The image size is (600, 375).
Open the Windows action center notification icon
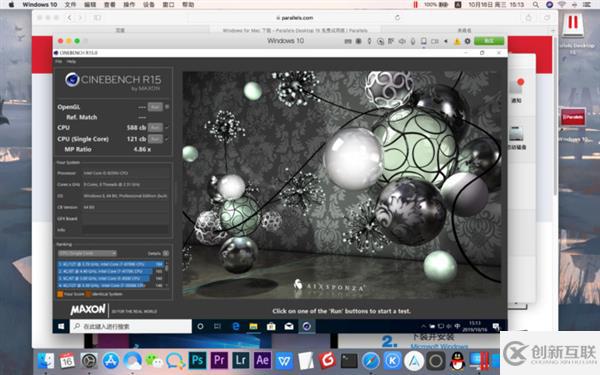[496, 326]
